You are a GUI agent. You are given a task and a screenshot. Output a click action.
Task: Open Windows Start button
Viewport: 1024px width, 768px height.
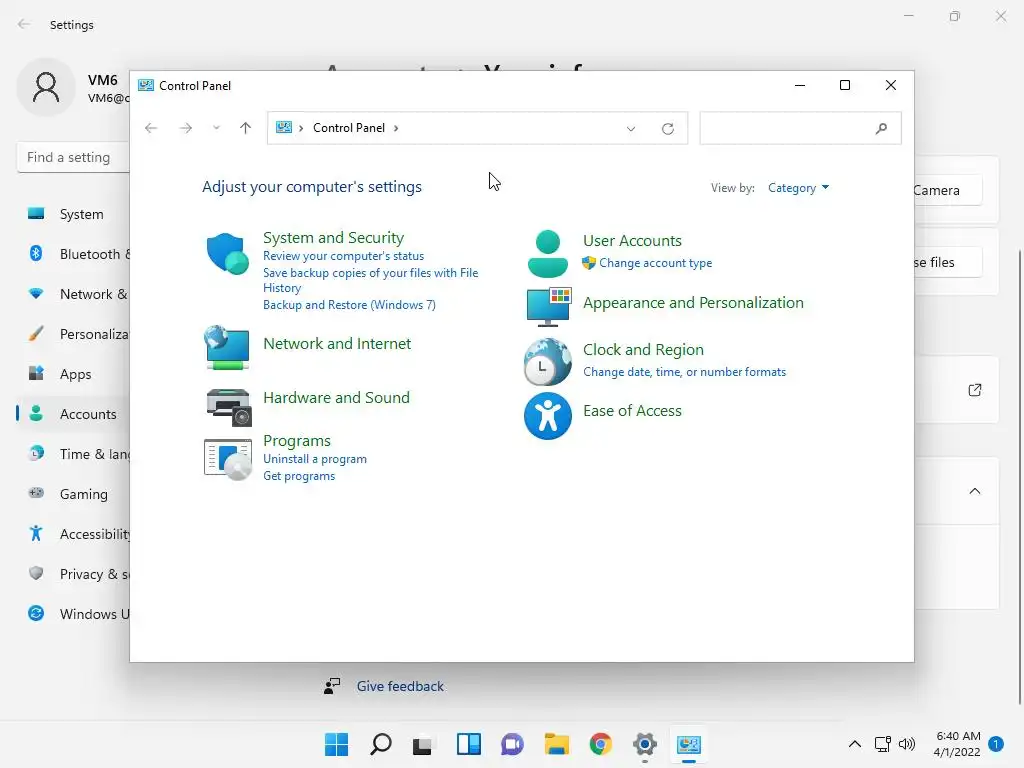coord(336,744)
